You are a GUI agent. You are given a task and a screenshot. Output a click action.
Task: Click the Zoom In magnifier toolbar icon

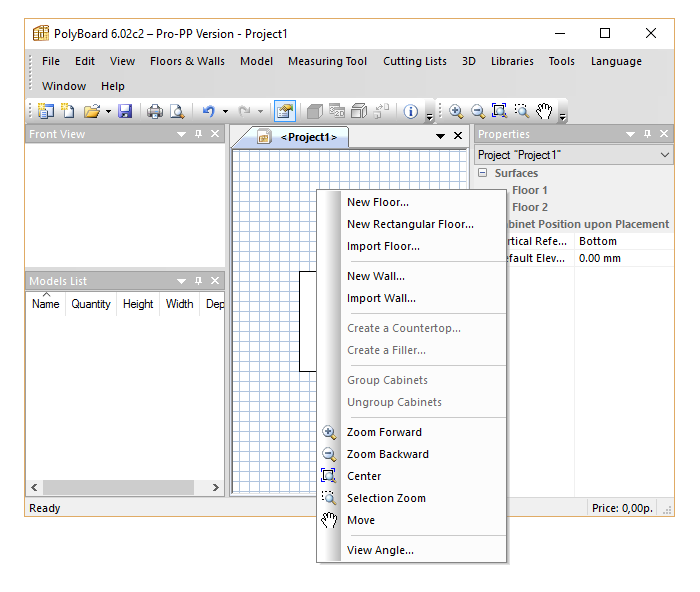[x=456, y=112]
